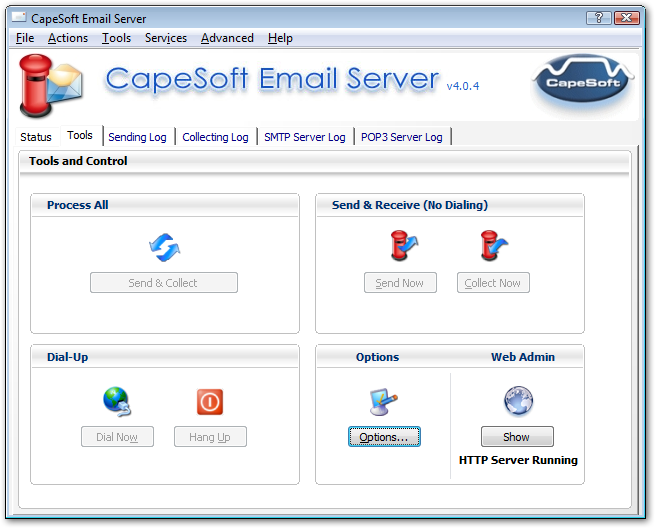The image size is (655, 528).
Task: Click the blue Send & Collect arrows icon
Action: 164,247
